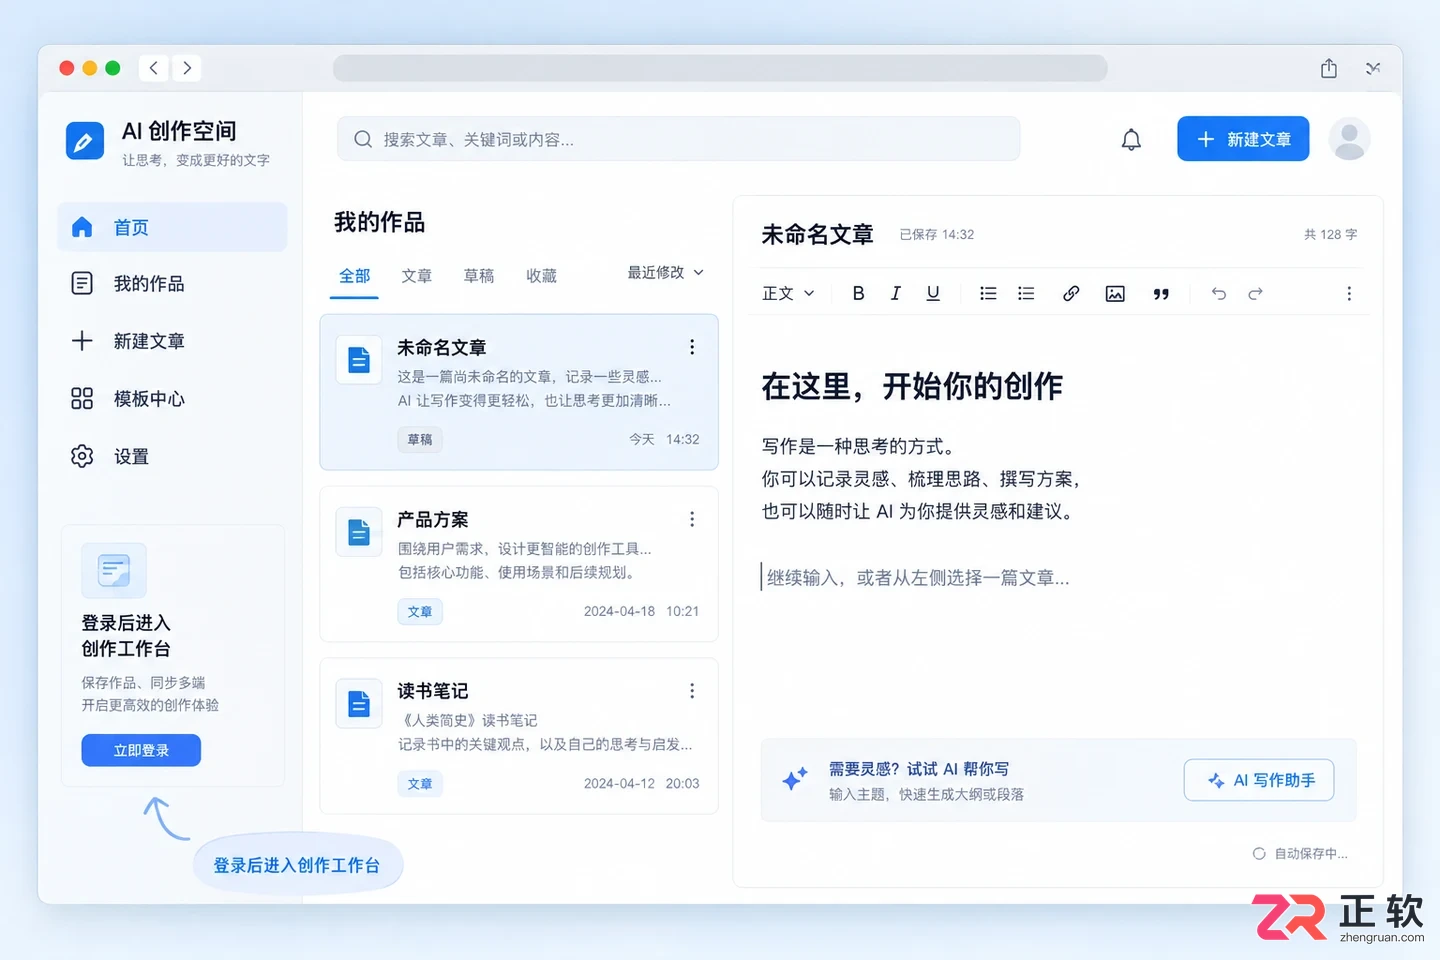
Task: Click the 立即登录 button
Action: (141, 750)
